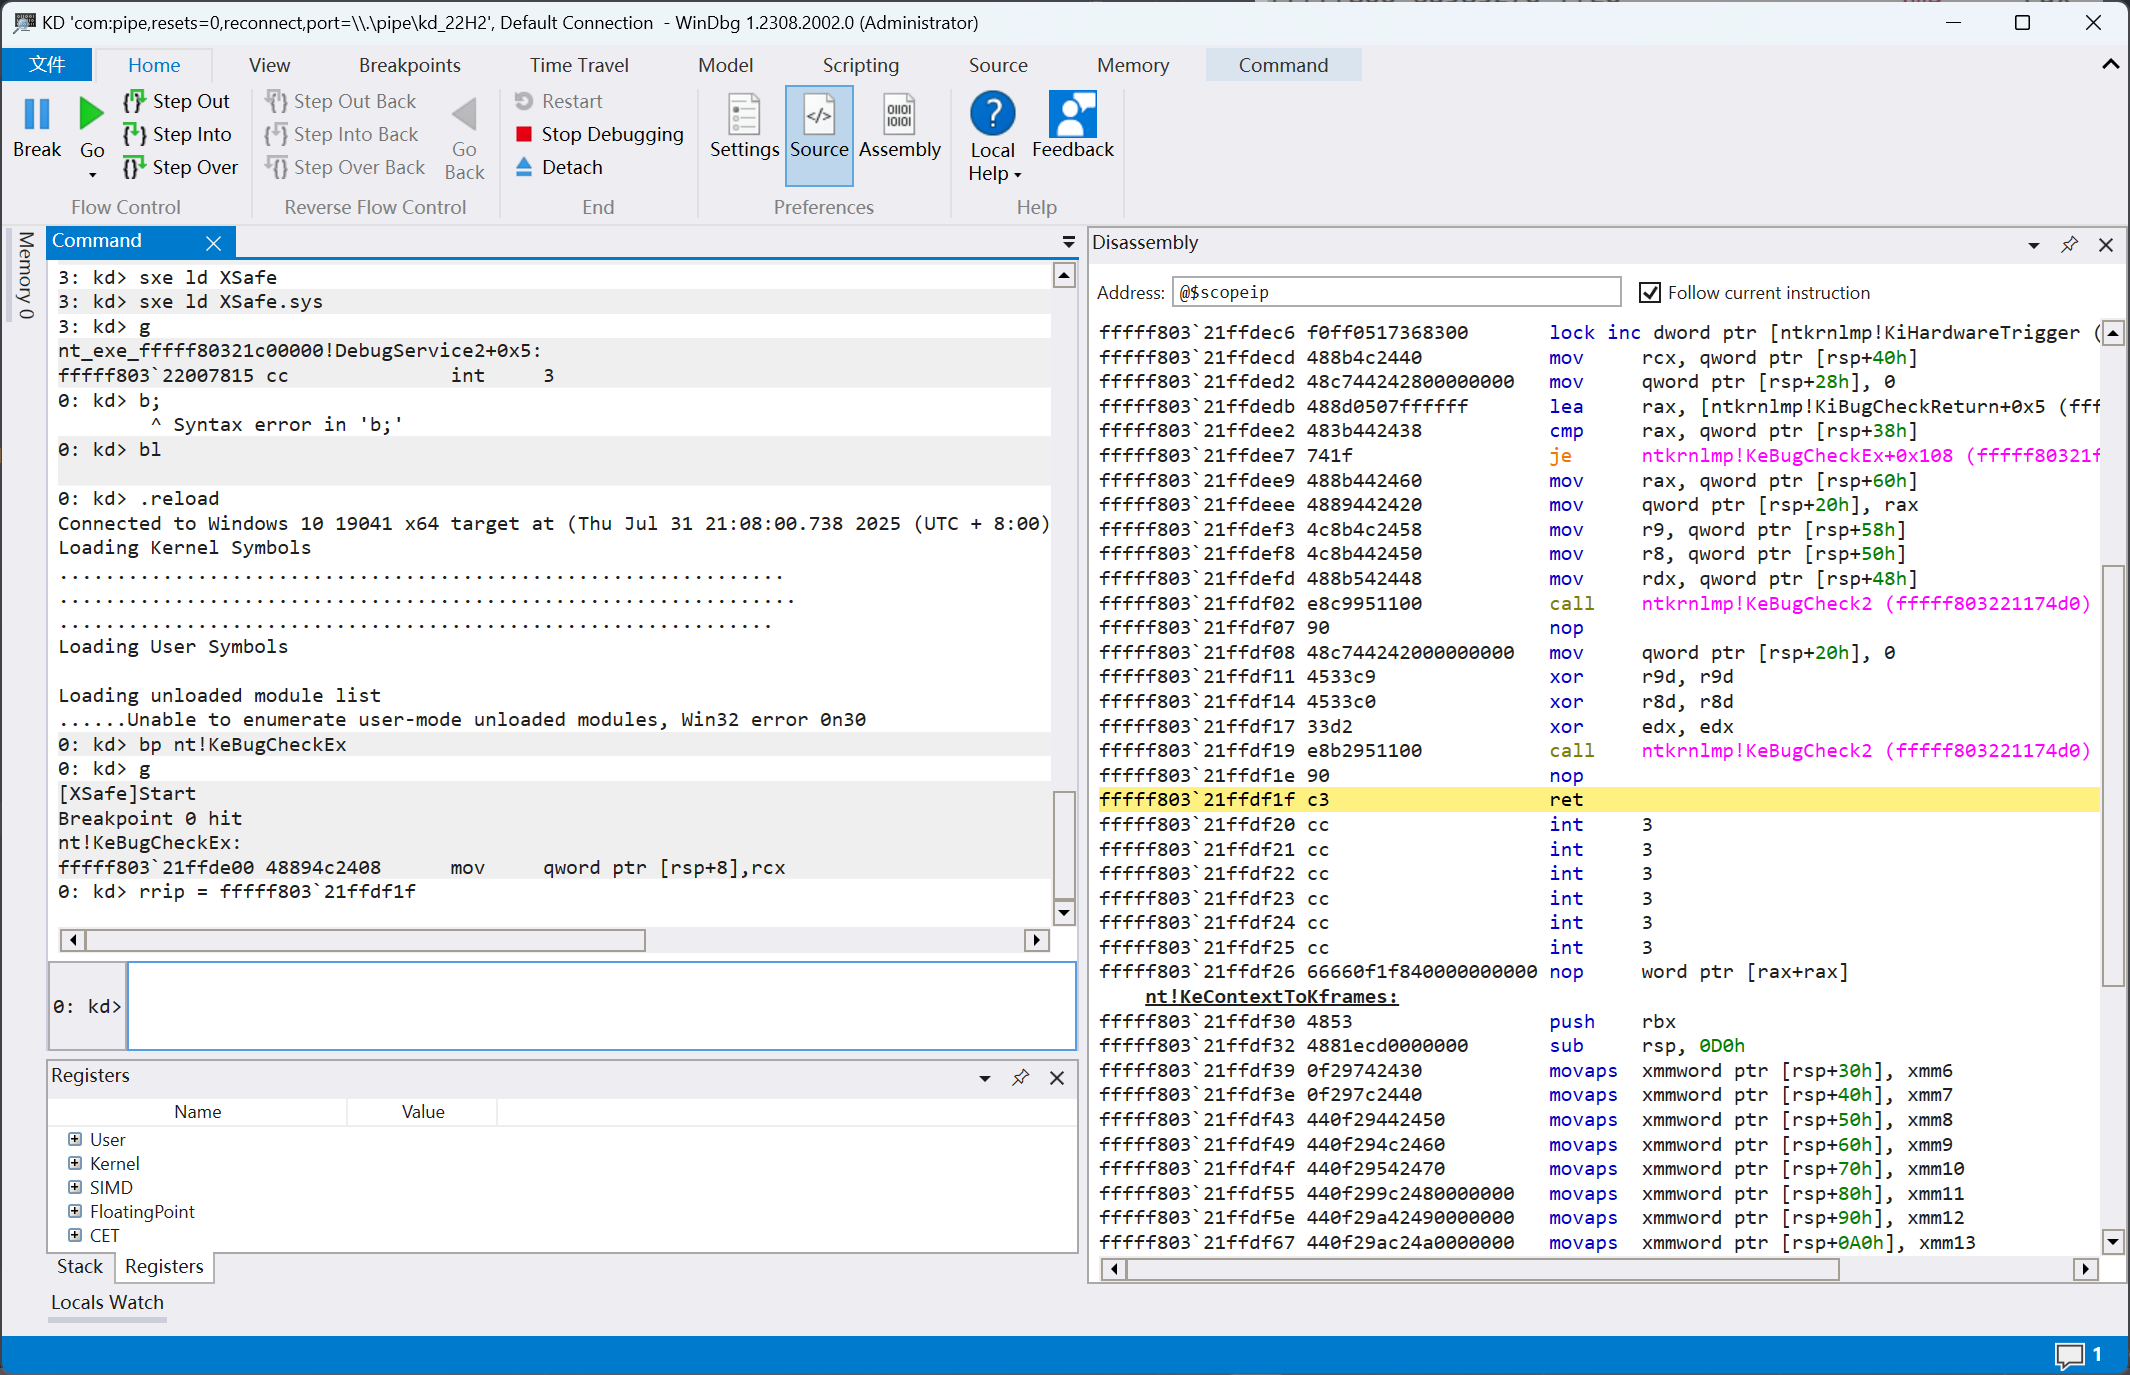The height and width of the screenshot is (1375, 2130).
Task: Pin the Disassembly panel
Action: pos(2069,244)
